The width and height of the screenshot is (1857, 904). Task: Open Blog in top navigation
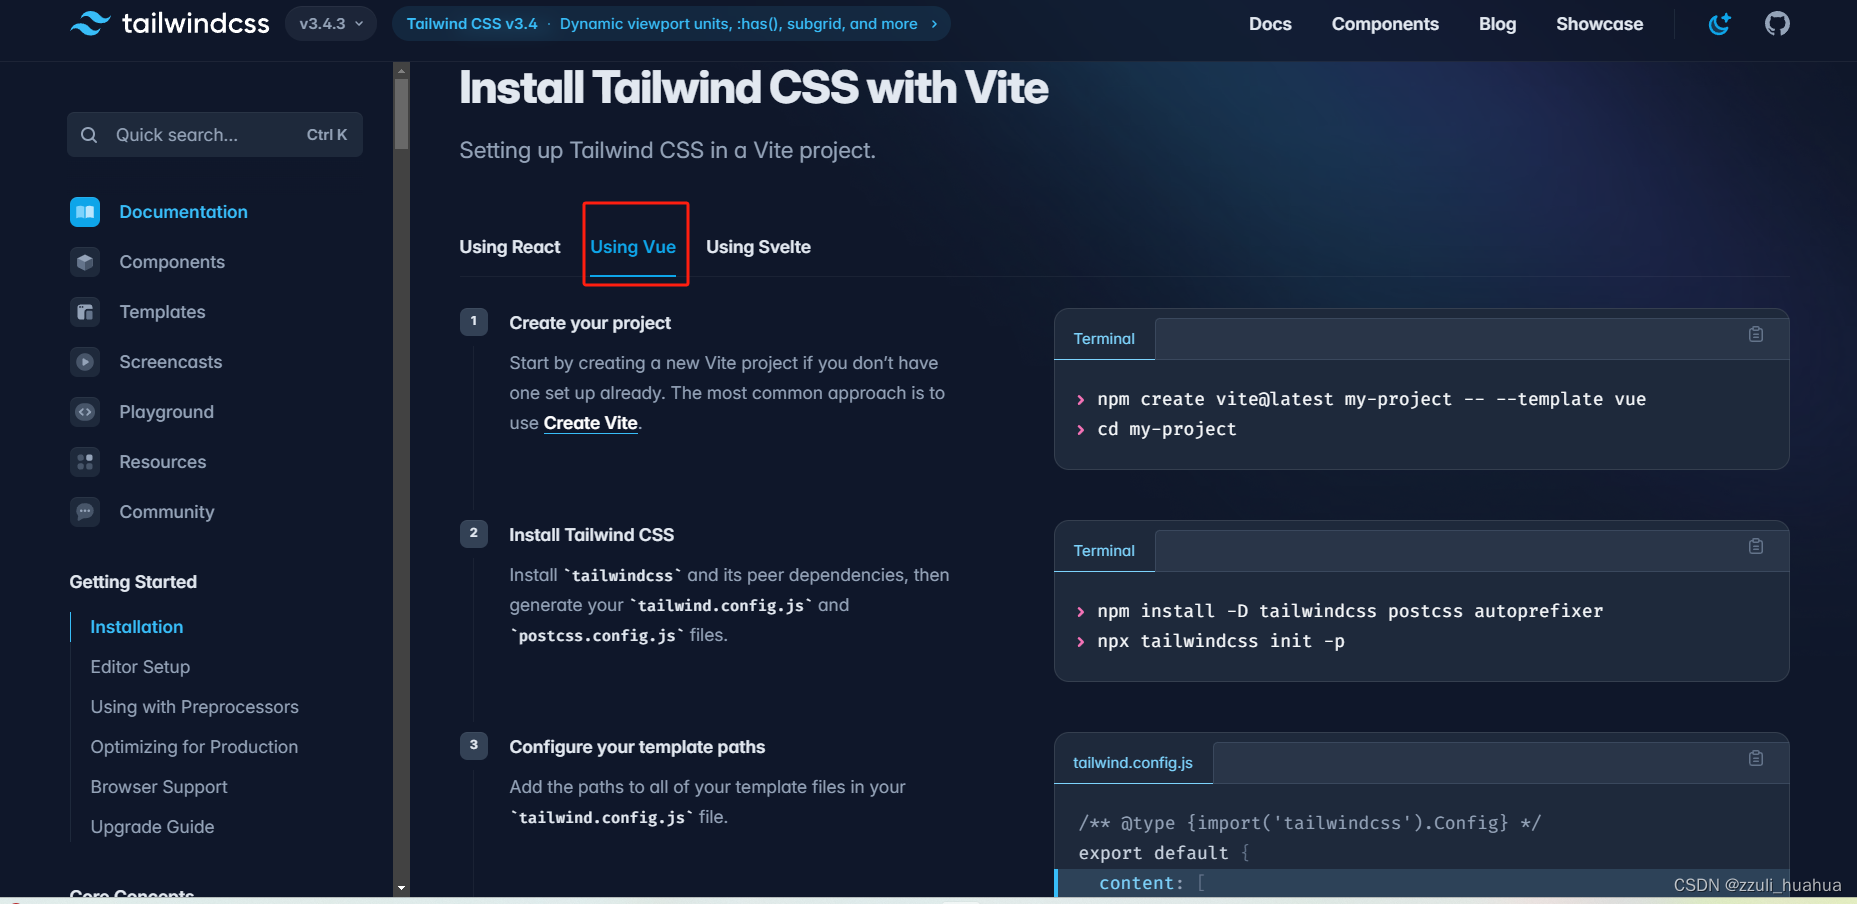point(1497,24)
